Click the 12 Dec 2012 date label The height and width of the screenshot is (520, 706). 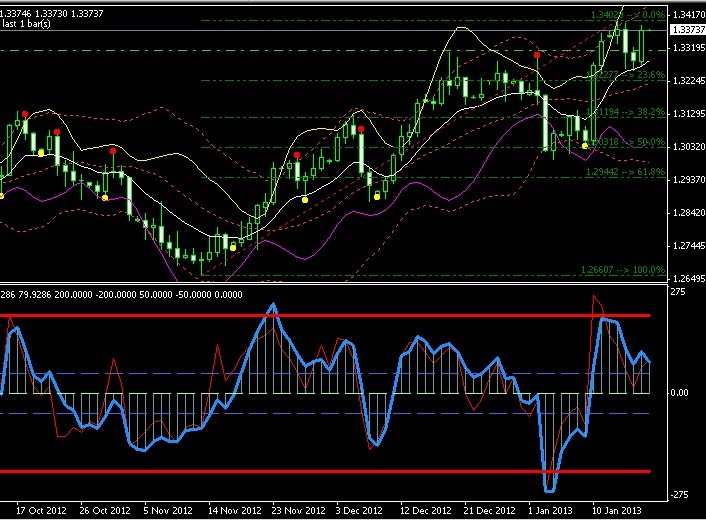(426, 511)
